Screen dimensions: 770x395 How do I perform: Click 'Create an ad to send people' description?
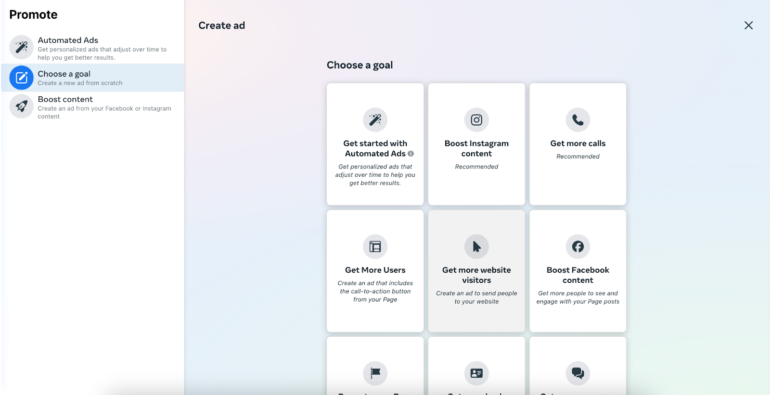[476, 297]
